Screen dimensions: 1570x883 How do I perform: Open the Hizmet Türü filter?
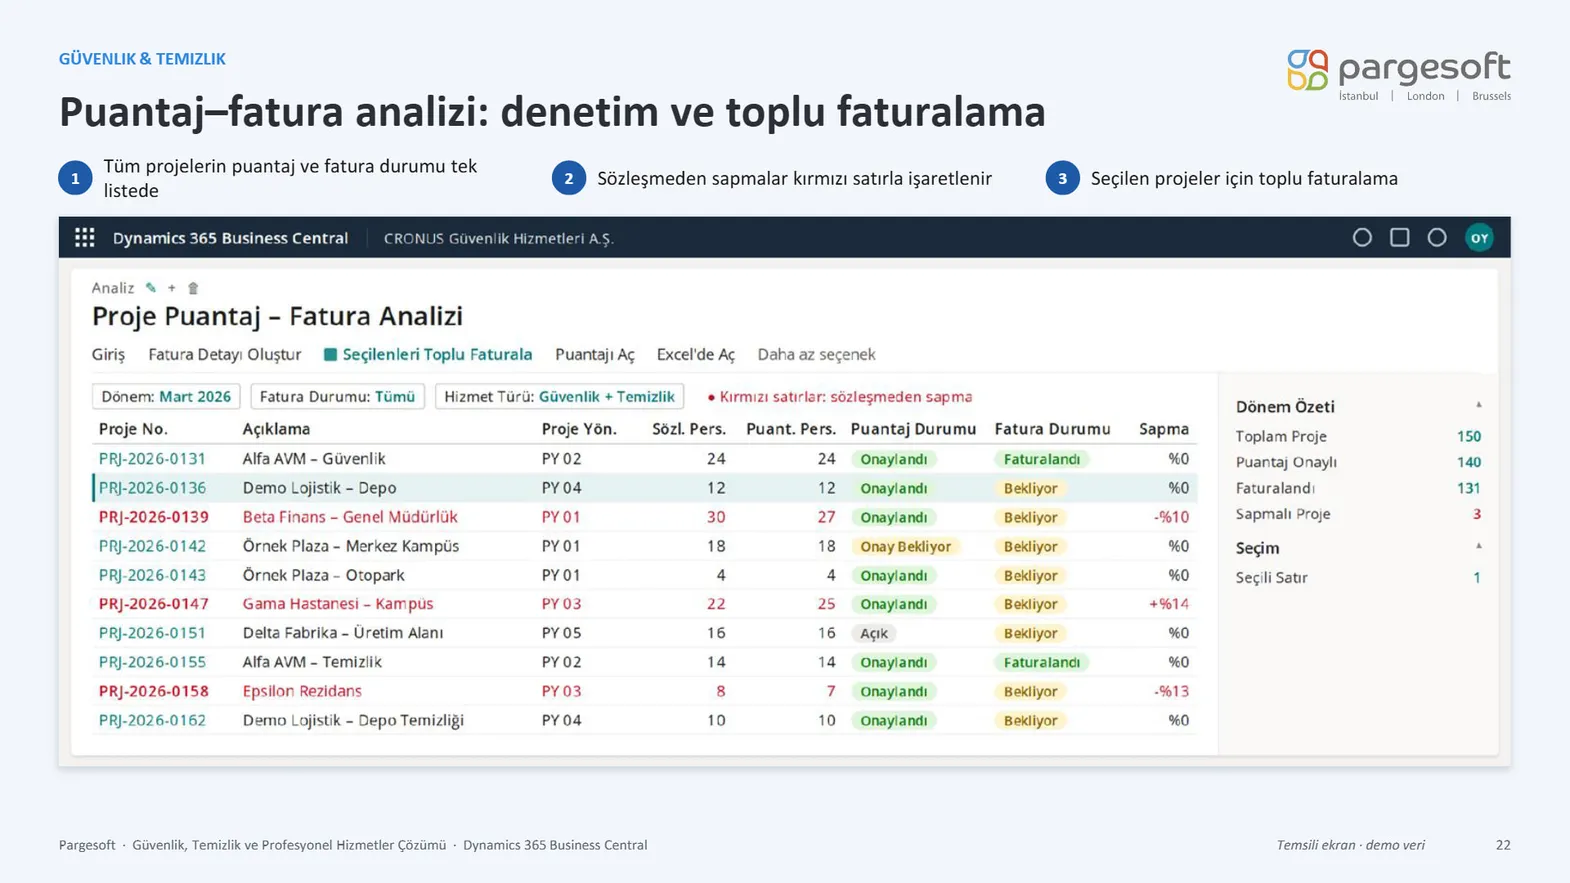click(559, 397)
